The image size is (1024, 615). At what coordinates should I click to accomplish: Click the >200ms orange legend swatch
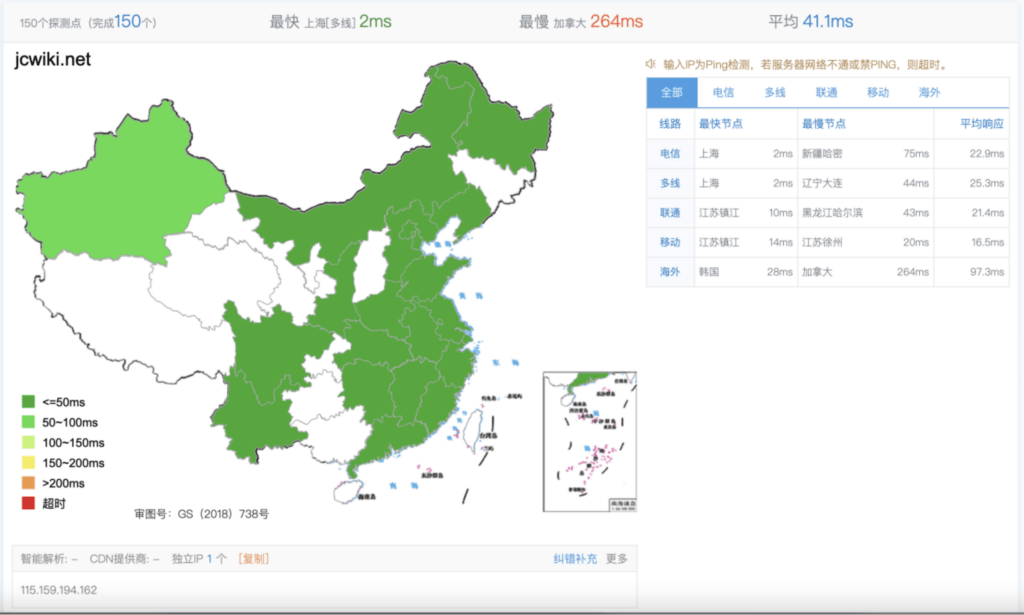[28, 482]
